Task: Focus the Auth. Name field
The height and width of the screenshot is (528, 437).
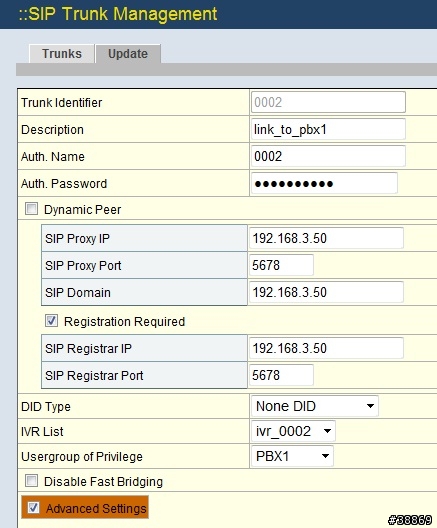Action: coord(328,156)
